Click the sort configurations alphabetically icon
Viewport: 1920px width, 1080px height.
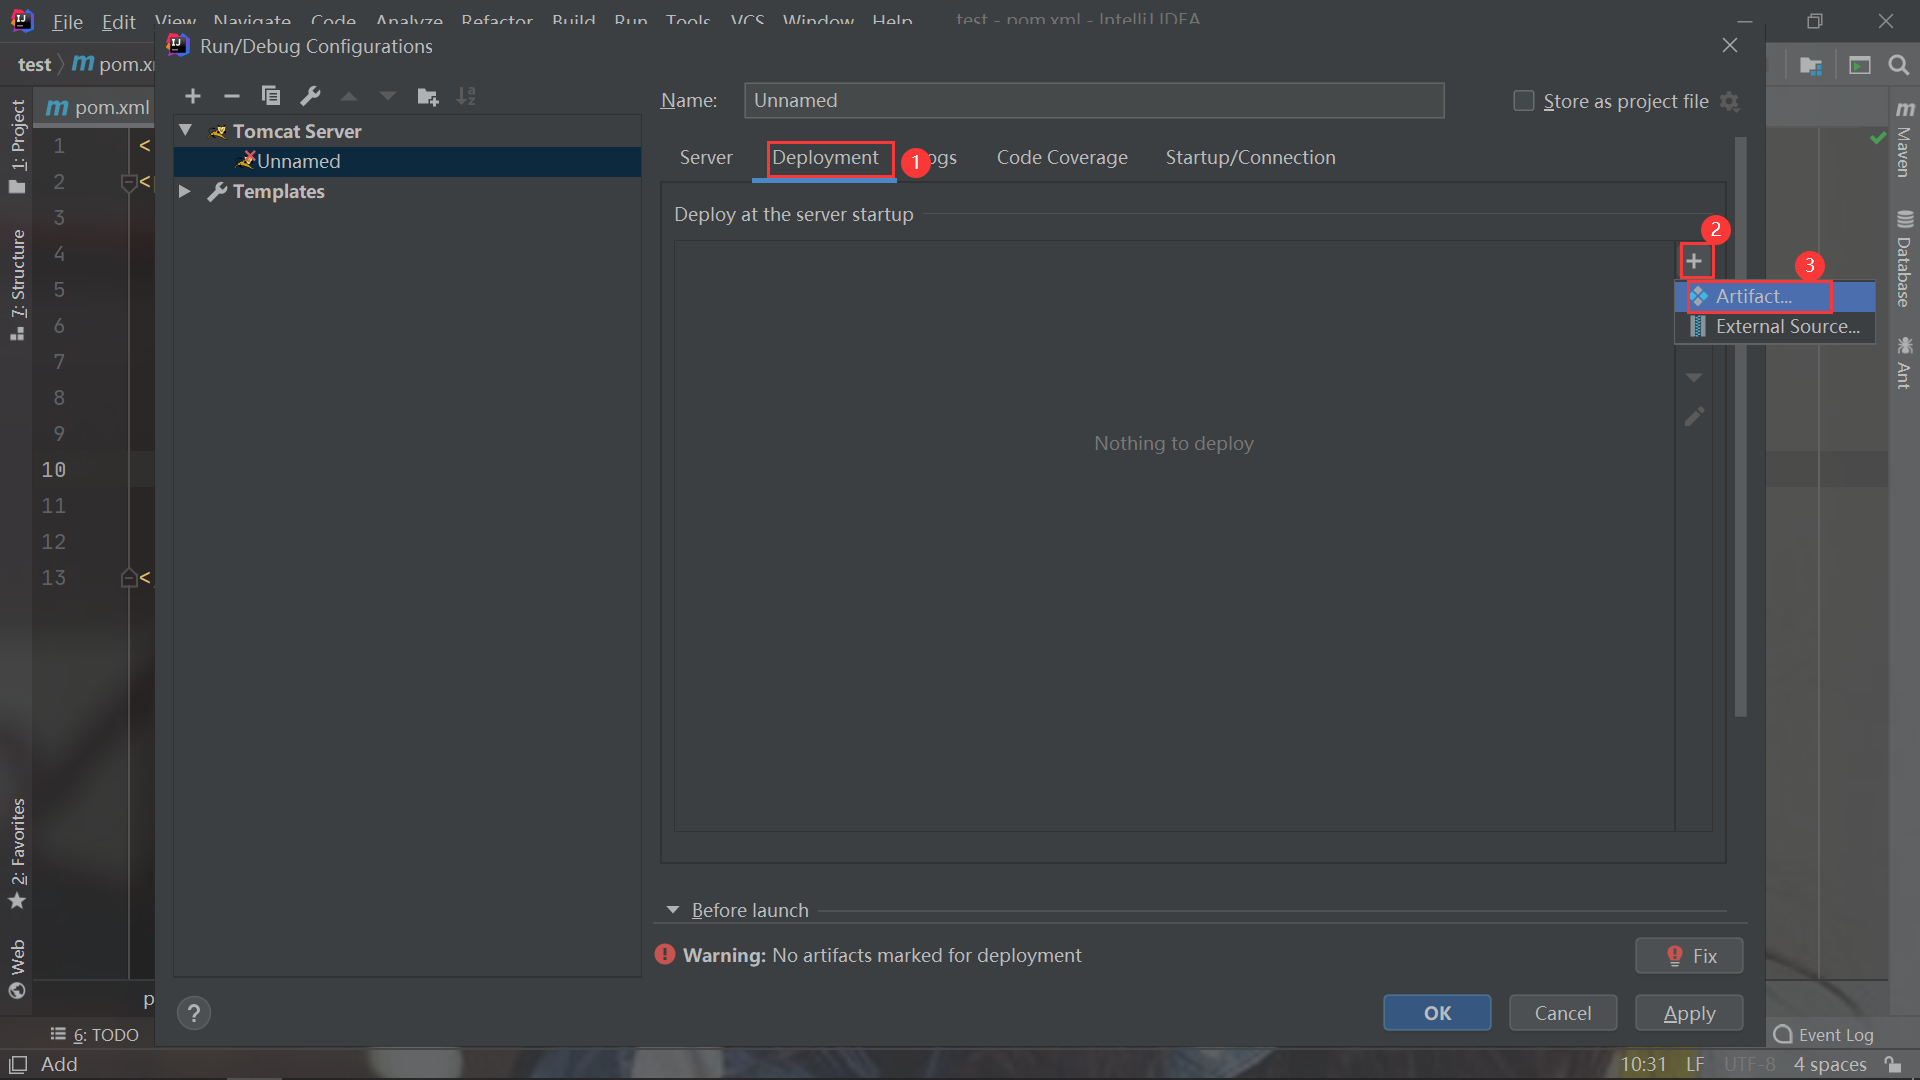[466, 96]
